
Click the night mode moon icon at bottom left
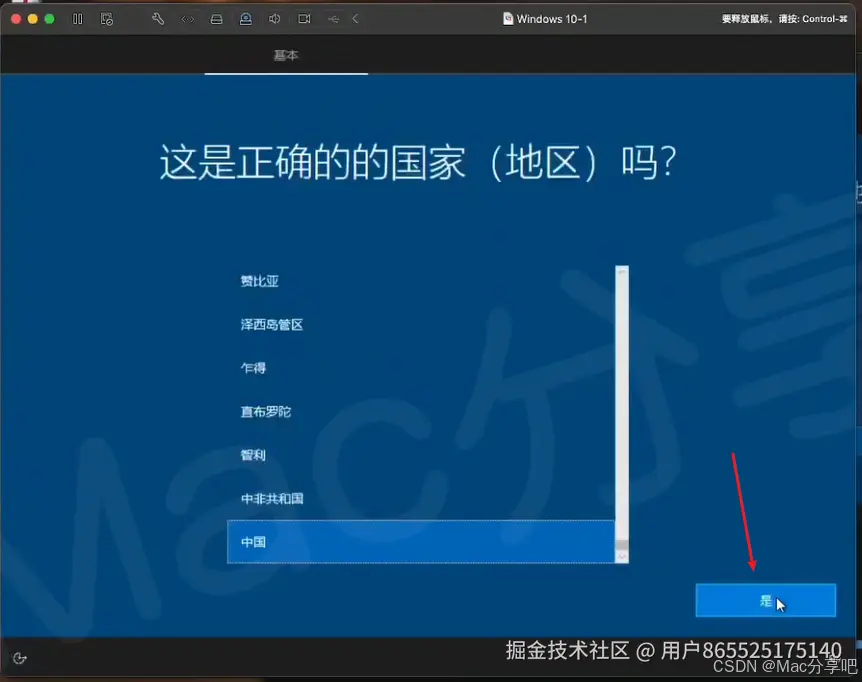(x=20, y=659)
